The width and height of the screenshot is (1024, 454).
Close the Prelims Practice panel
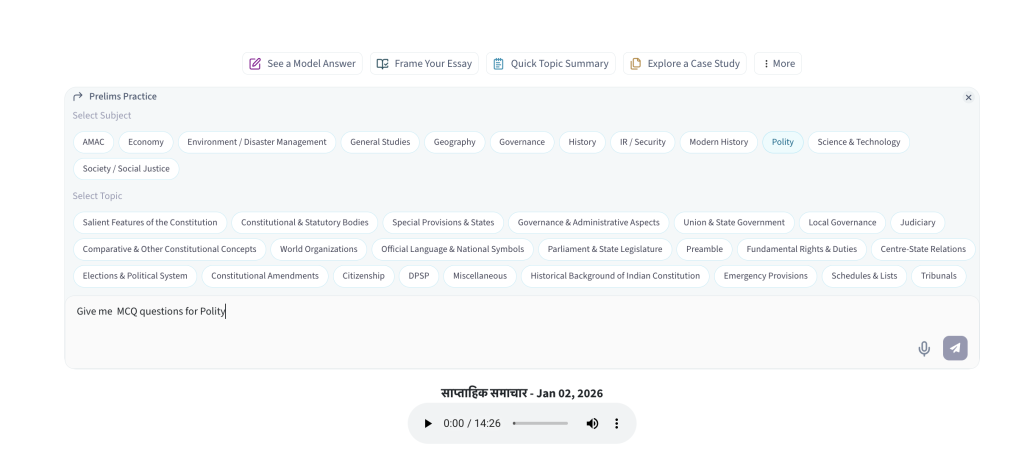click(968, 97)
